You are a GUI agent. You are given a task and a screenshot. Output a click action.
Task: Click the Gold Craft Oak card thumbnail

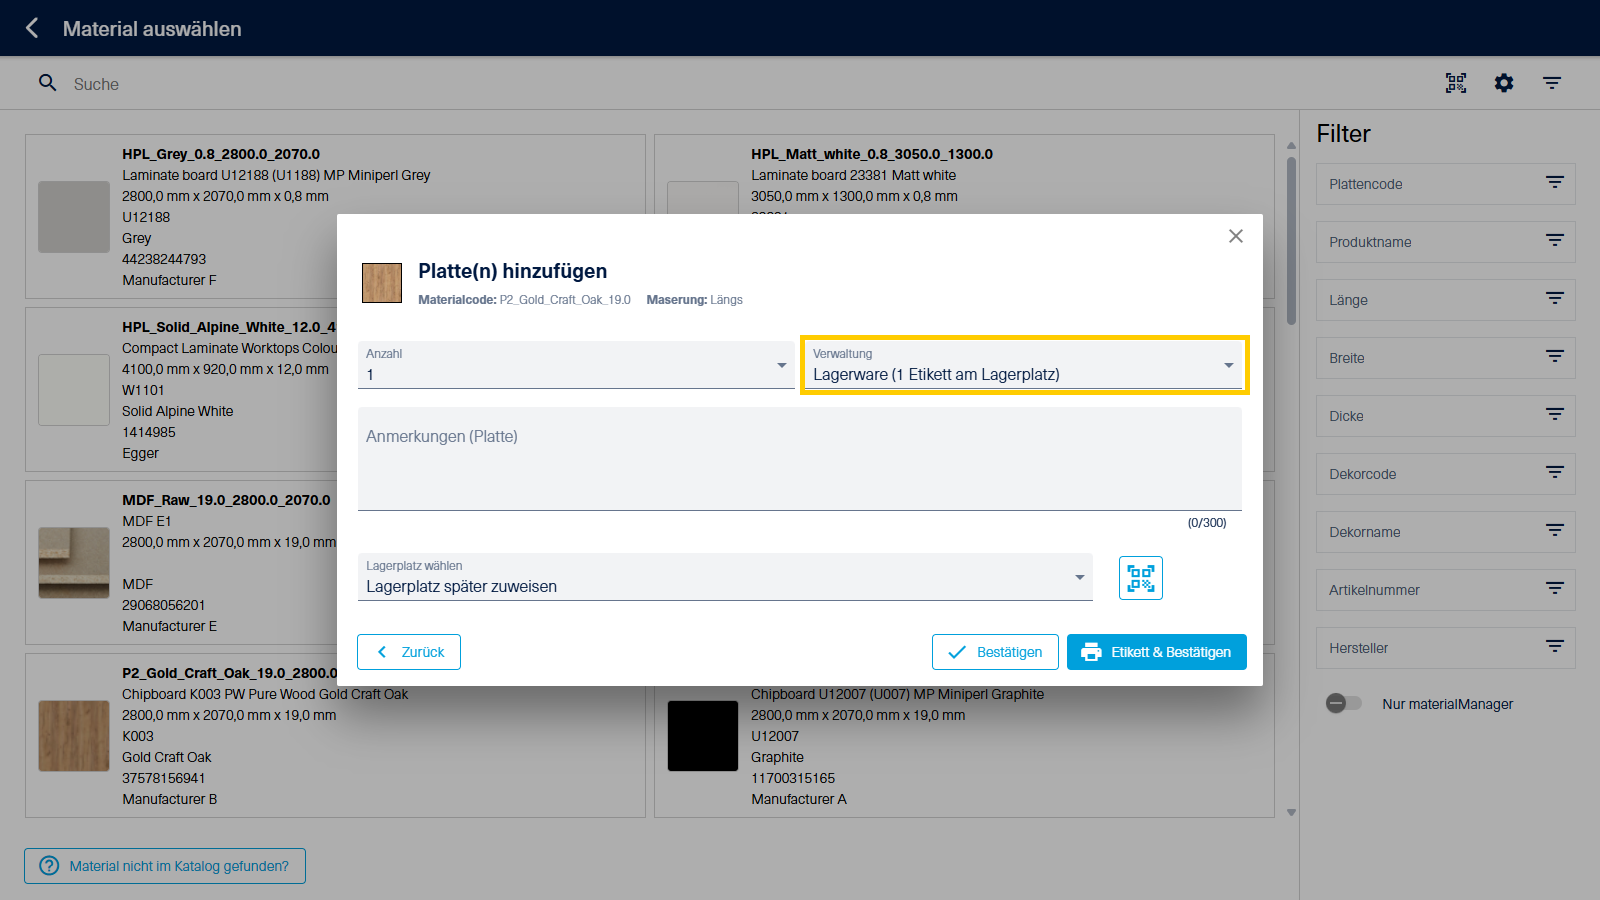point(74,736)
